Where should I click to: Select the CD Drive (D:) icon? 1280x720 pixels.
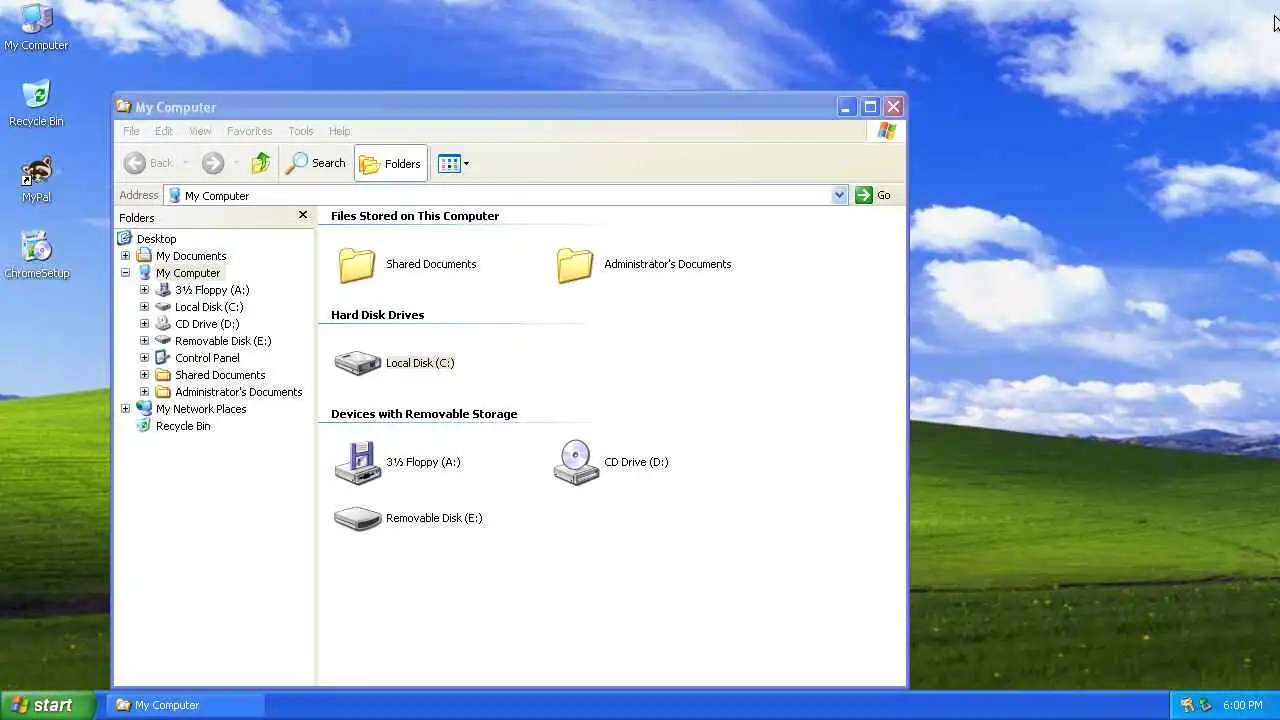576,462
